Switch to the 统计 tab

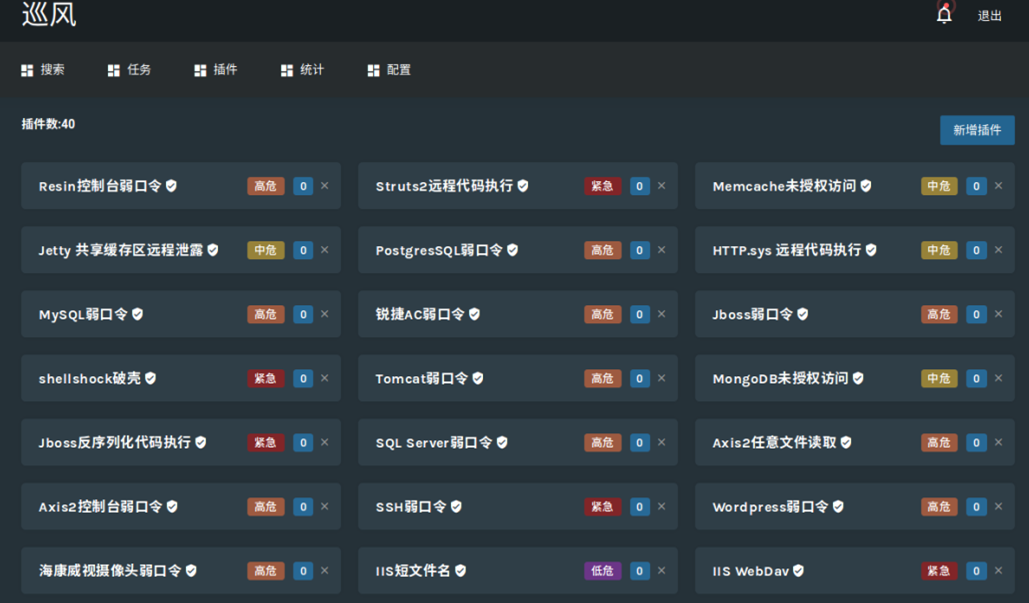point(312,70)
